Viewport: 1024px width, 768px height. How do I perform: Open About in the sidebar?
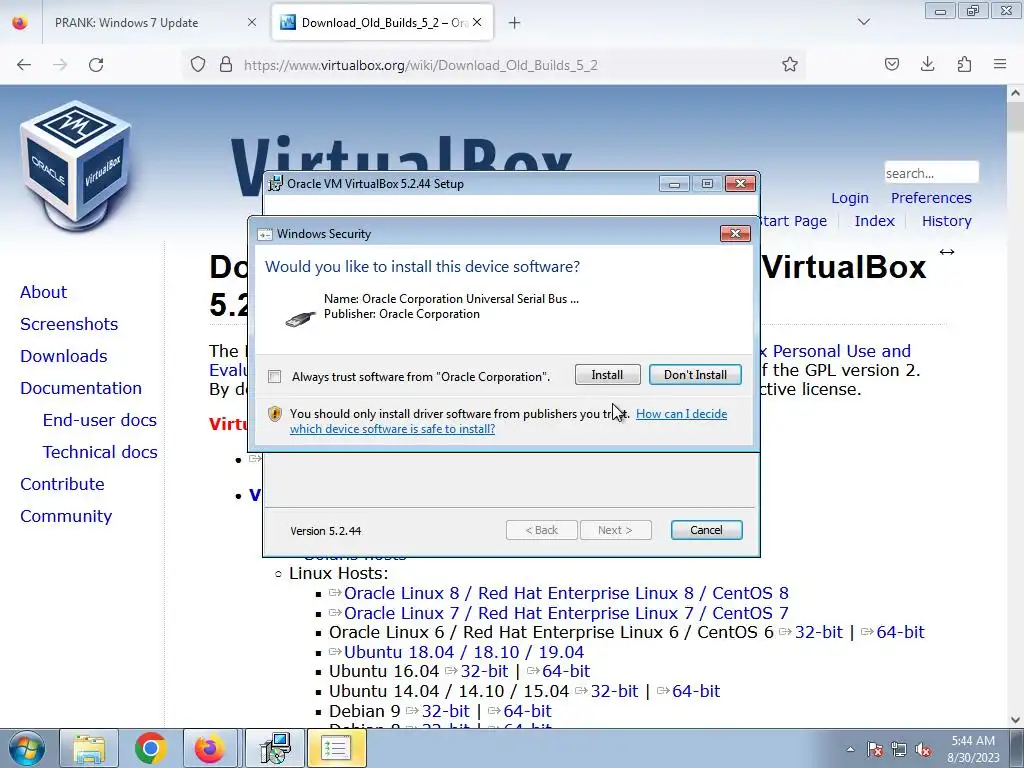(43, 292)
